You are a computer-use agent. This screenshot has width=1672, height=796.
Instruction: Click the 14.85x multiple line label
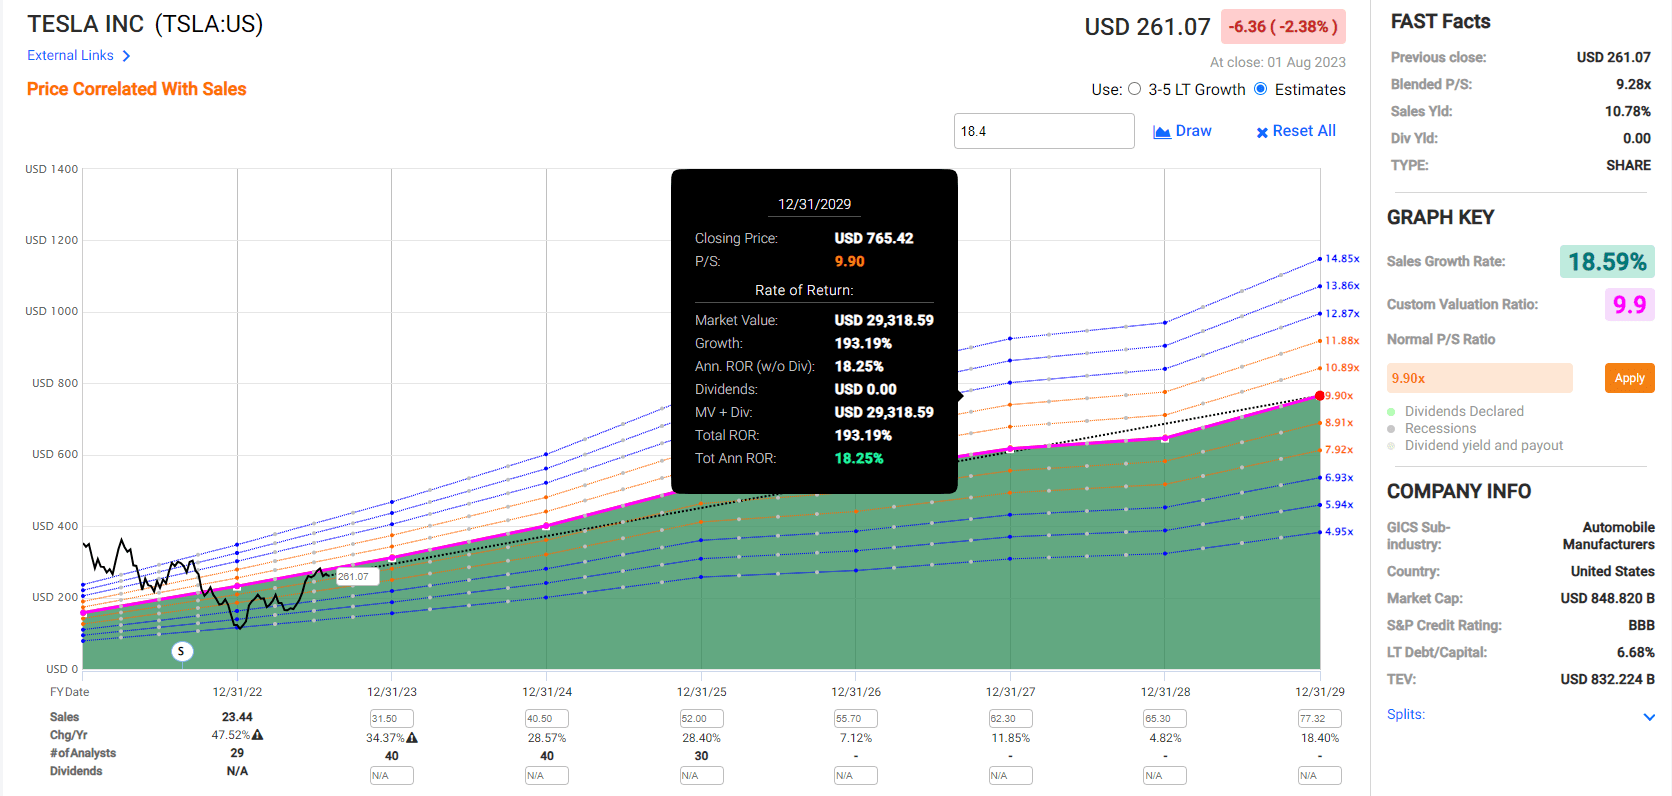[1342, 259]
